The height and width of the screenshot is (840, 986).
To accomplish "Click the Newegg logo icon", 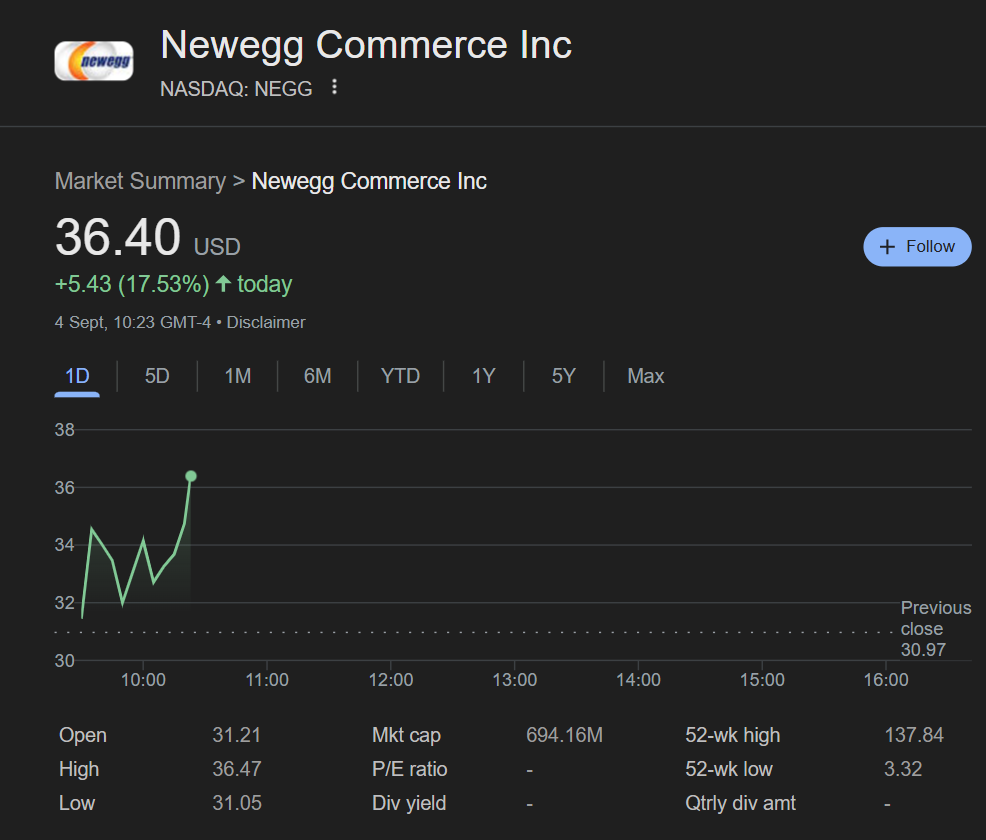I will pyautogui.click(x=94, y=61).
